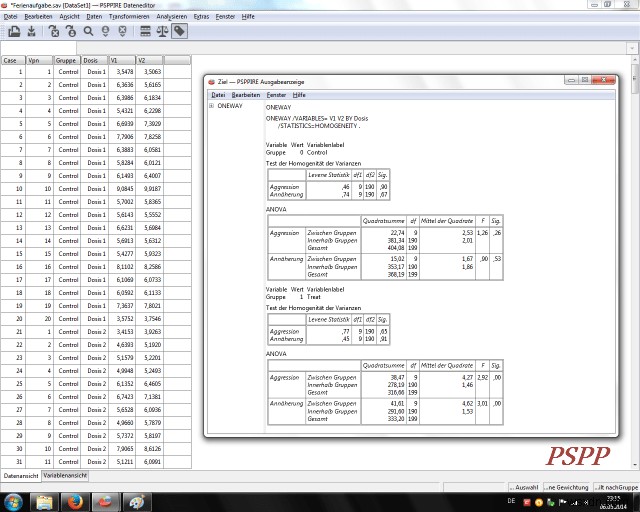
Task: Open Fenster menu in output viewer
Action: pyautogui.click(x=276, y=95)
